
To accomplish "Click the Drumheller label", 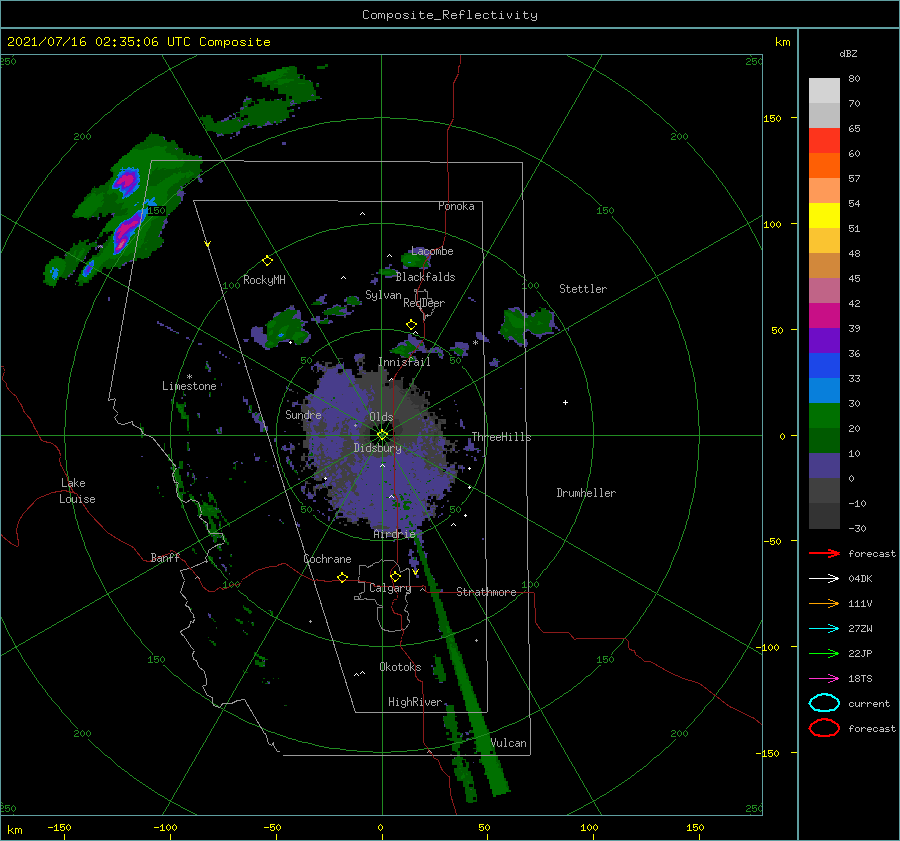I will coord(586,493).
